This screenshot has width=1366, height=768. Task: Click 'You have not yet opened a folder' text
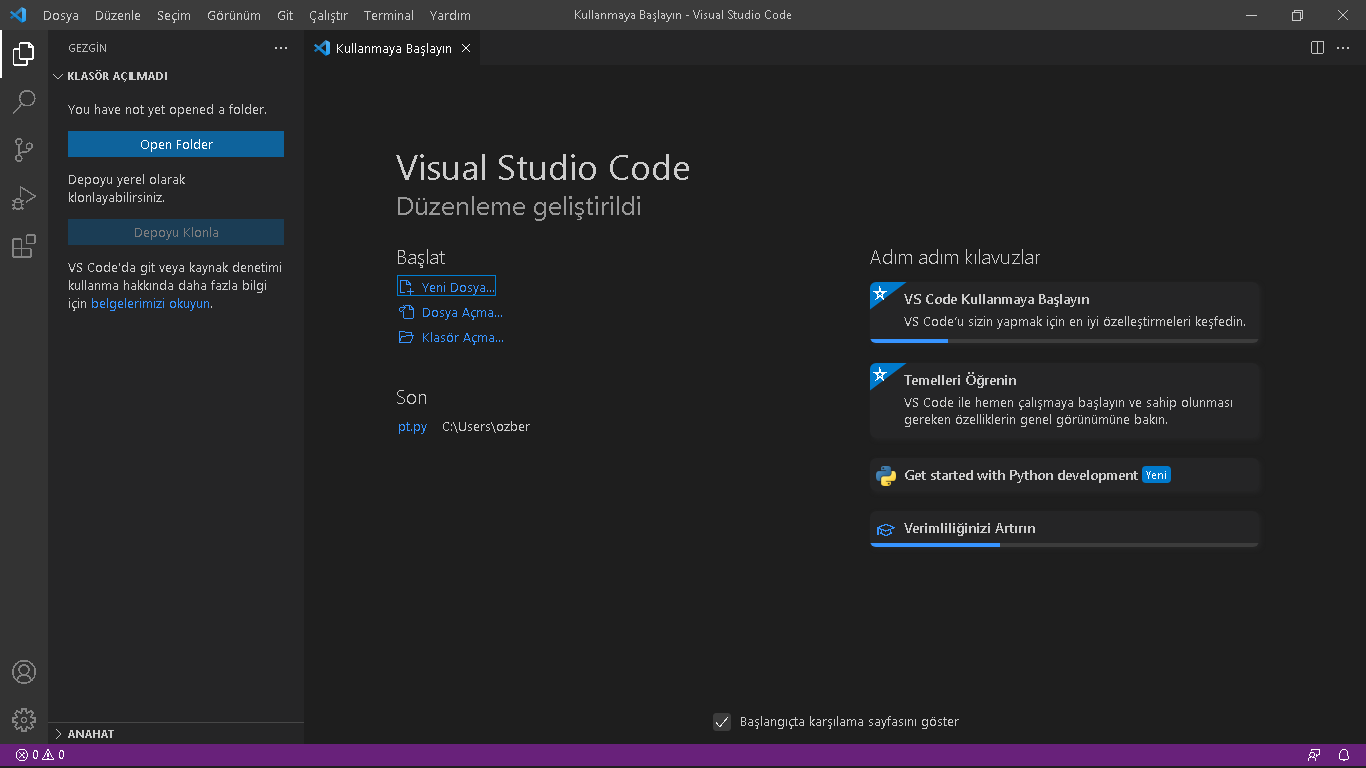point(167,110)
